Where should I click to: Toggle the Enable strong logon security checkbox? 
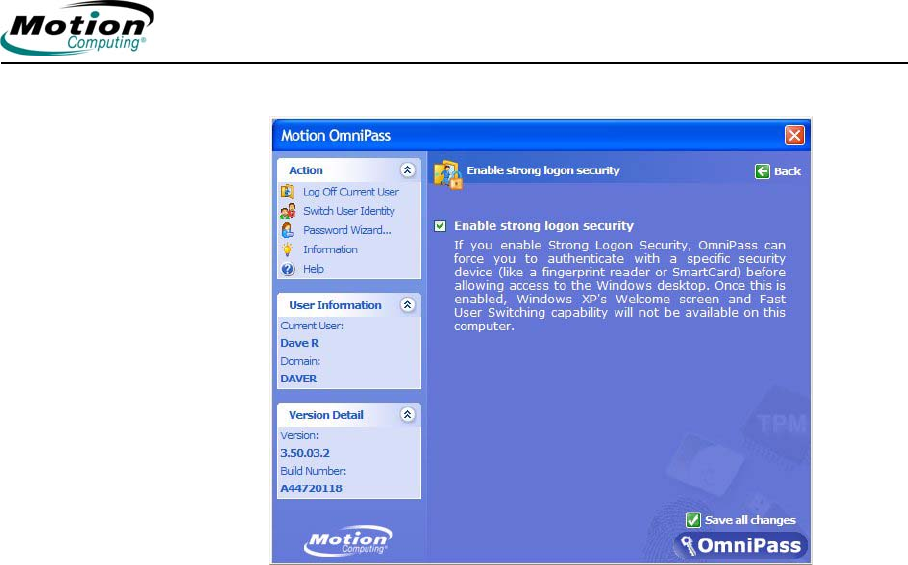(440, 226)
